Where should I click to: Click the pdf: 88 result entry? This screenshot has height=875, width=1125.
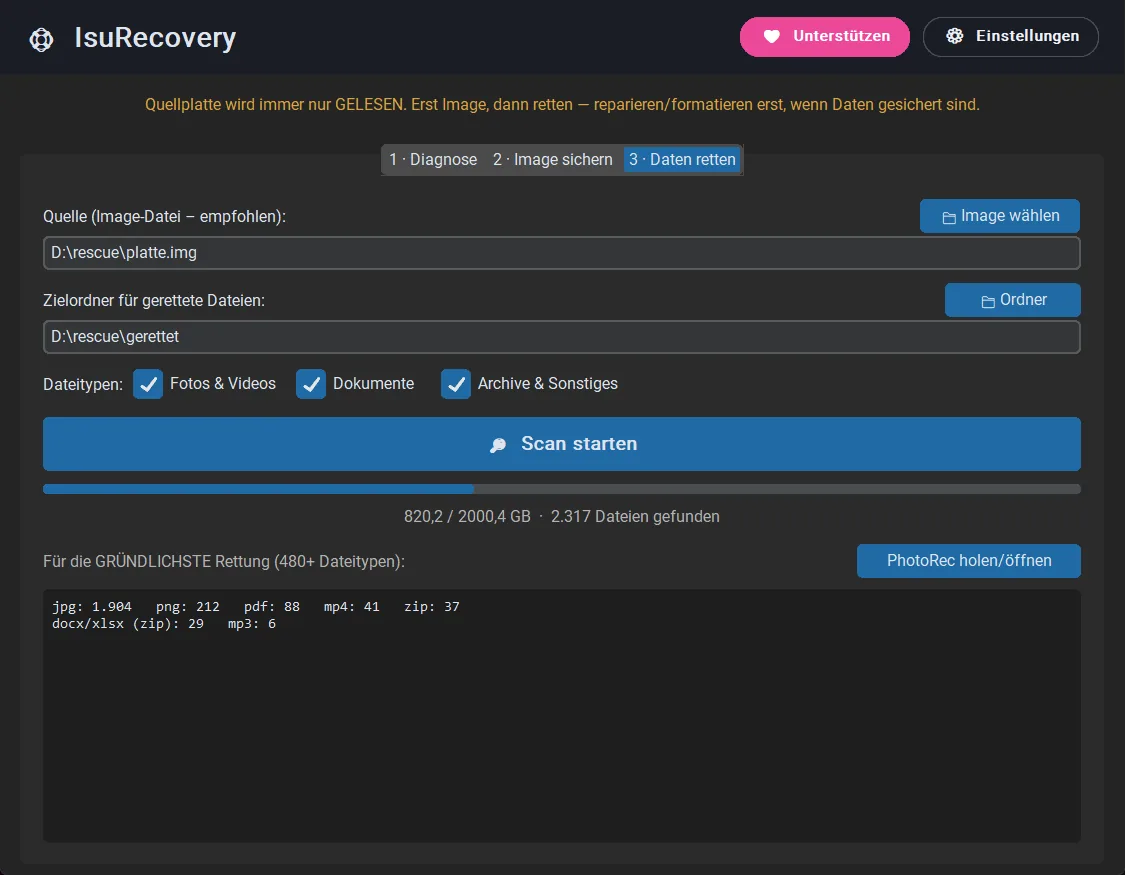272,607
